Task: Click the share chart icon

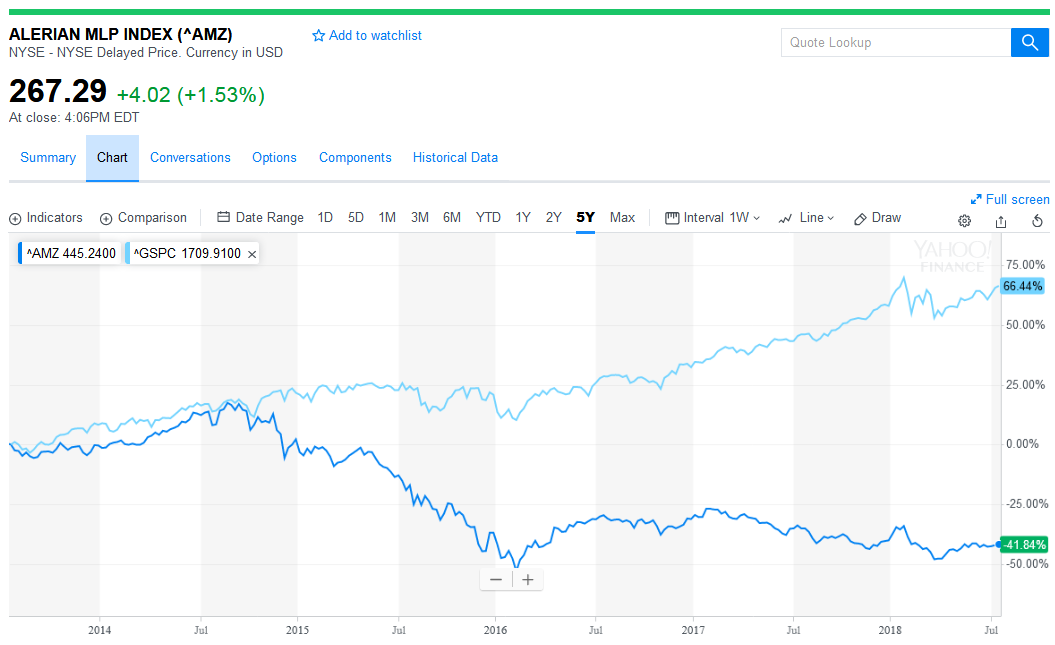Action: [1001, 220]
